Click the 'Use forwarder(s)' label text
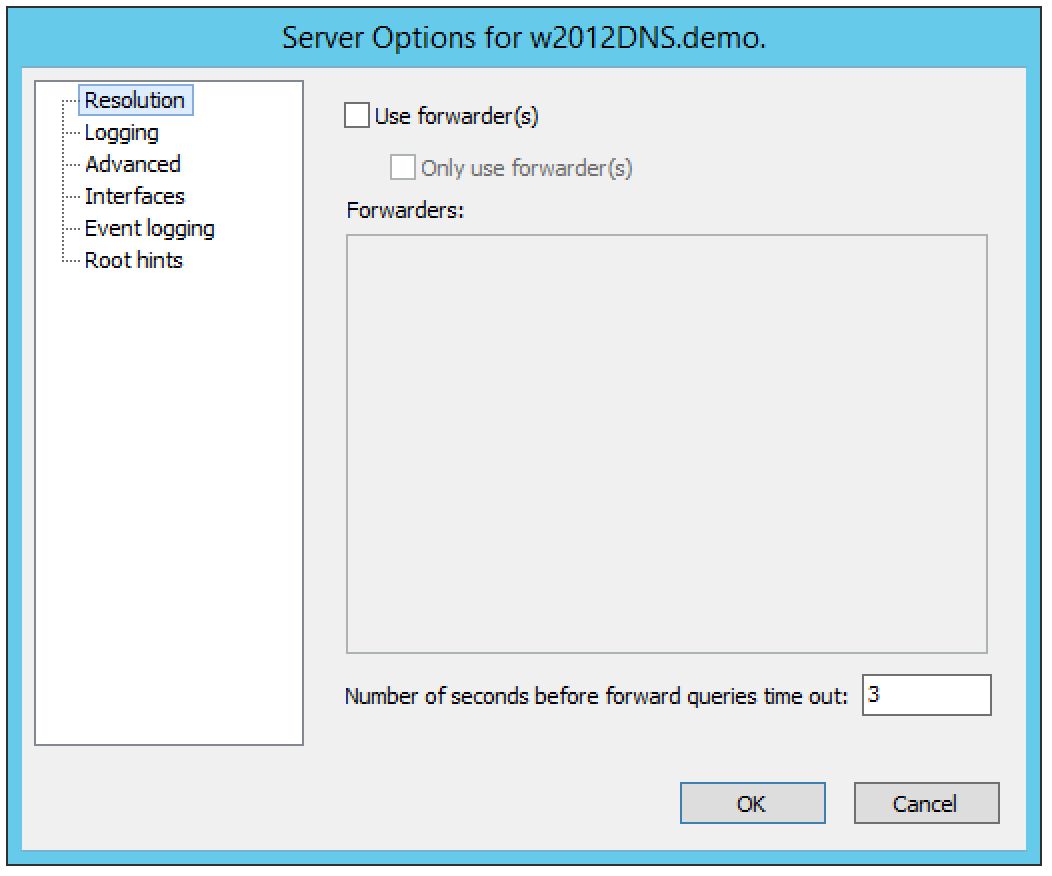The width and height of the screenshot is (1052, 876). point(456,116)
